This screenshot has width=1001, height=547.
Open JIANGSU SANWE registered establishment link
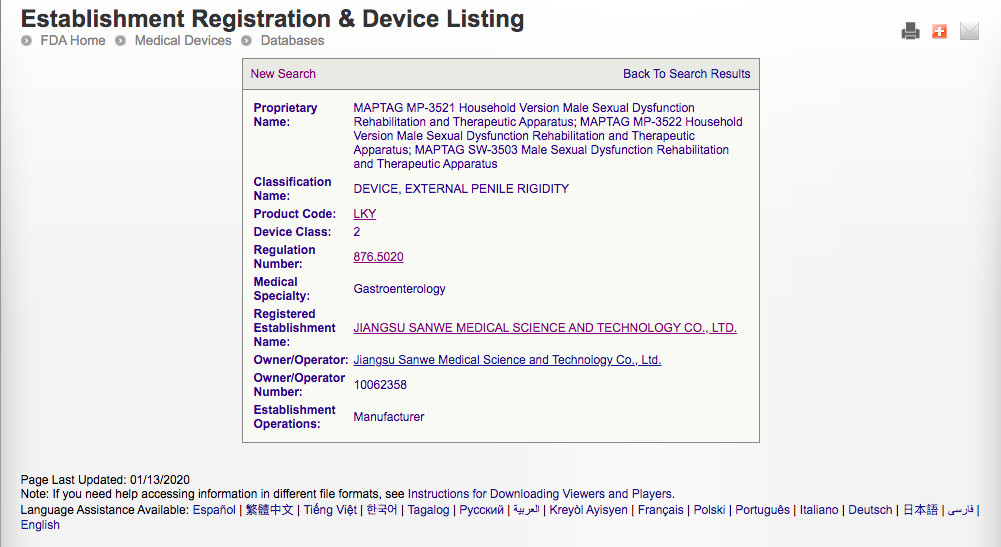pyautogui.click(x=545, y=328)
